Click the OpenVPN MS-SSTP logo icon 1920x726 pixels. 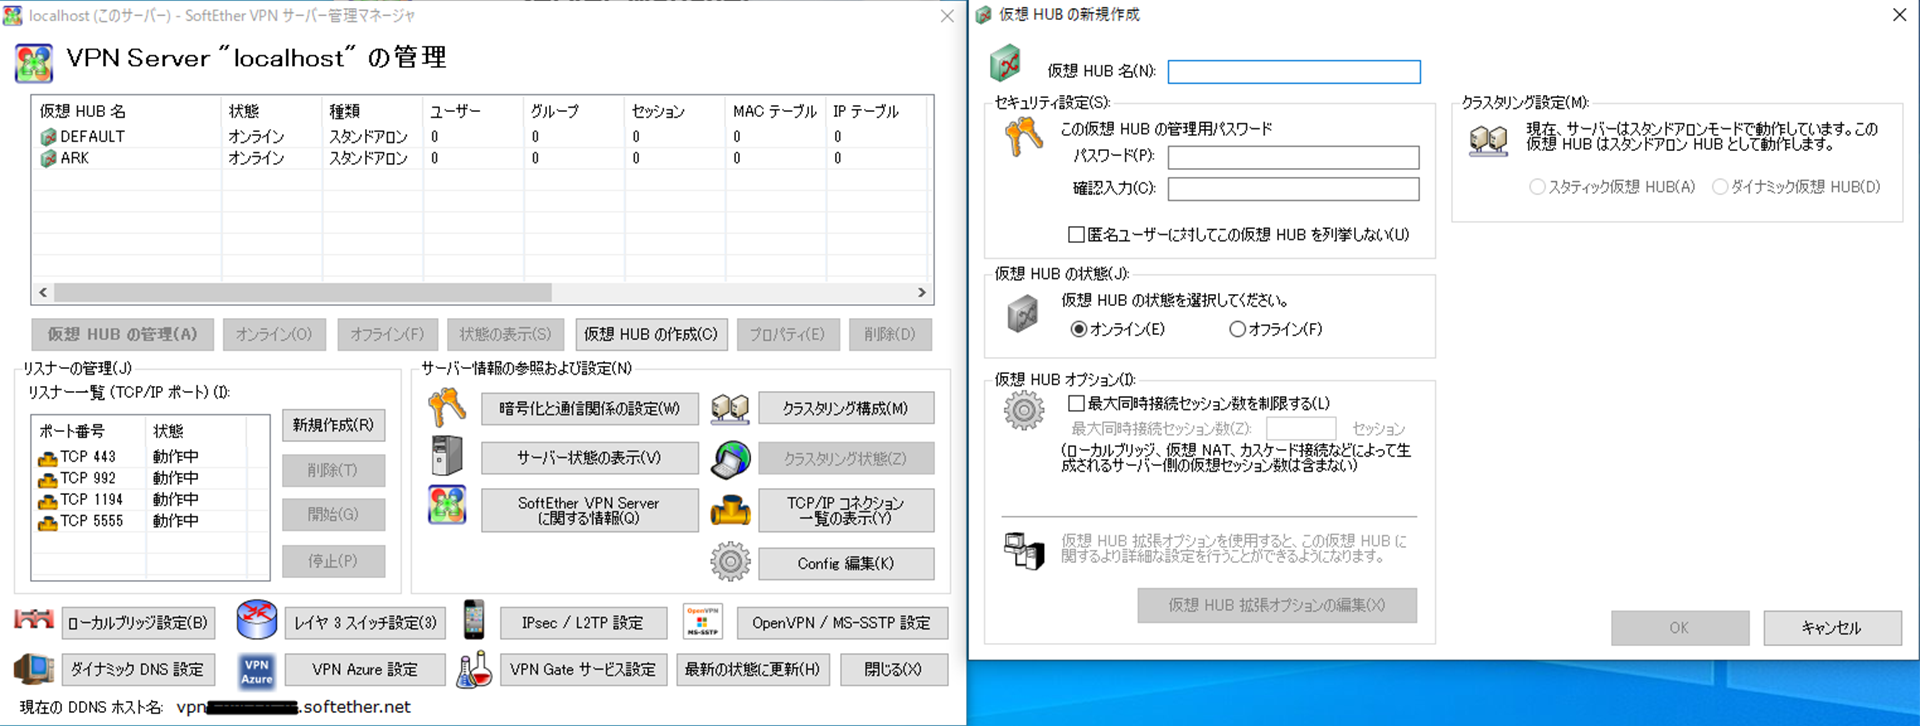[702, 621]
